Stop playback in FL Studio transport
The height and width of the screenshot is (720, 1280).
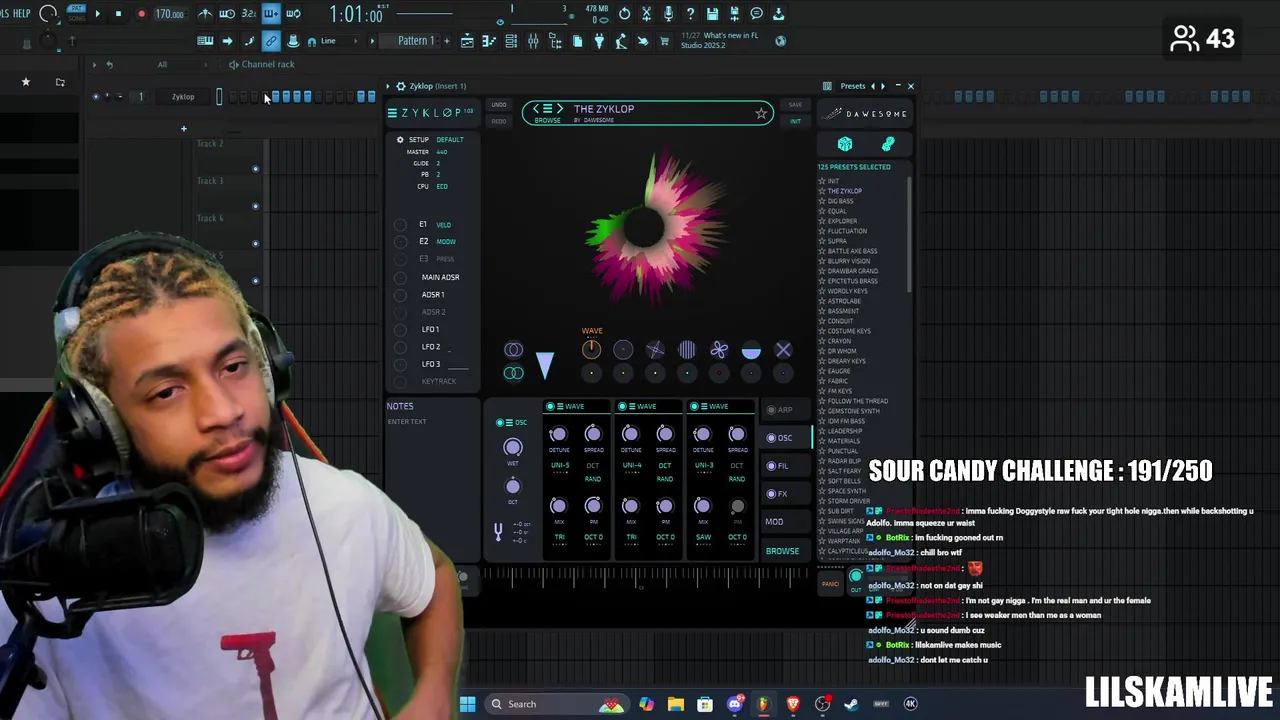tap(118, 14)
